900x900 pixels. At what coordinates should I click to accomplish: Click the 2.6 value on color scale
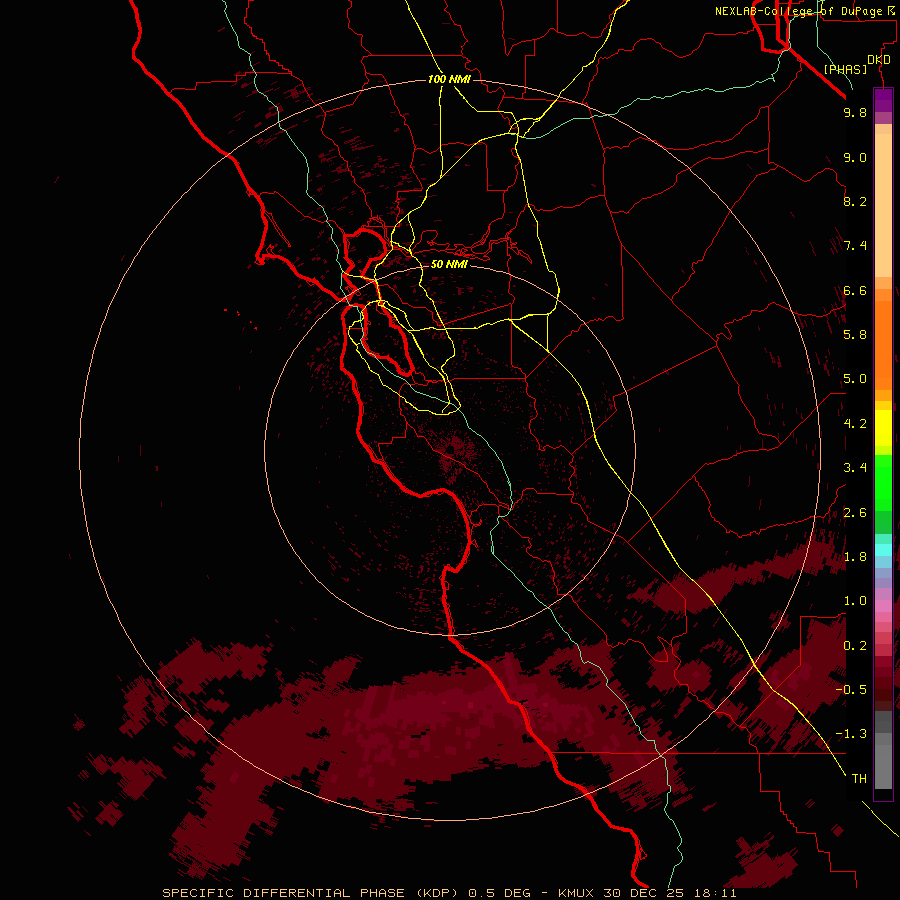pyautogui.click(x=855, y=513)
